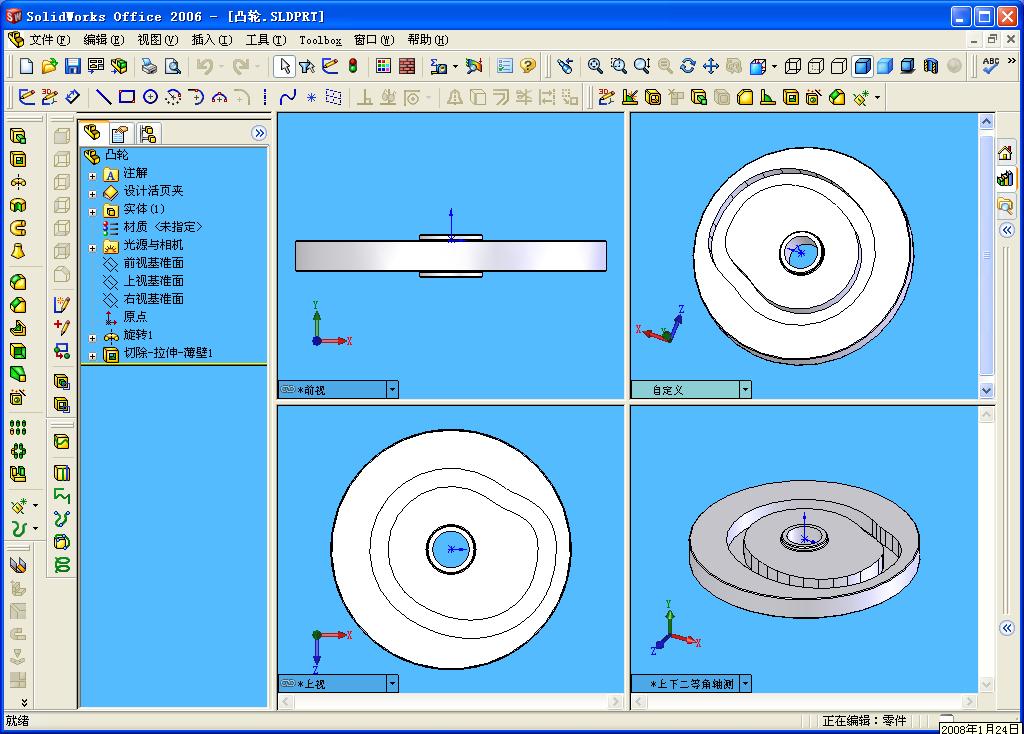
Task: Click the 3D Sketch icon in sketch toolbar
Action: click(49, 97)
